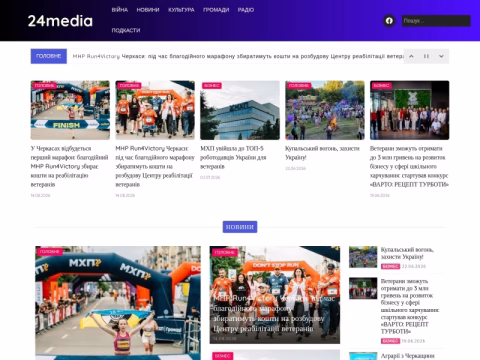Focus the Пошук search field
480x360 pixels.
(x=436, y=21)
